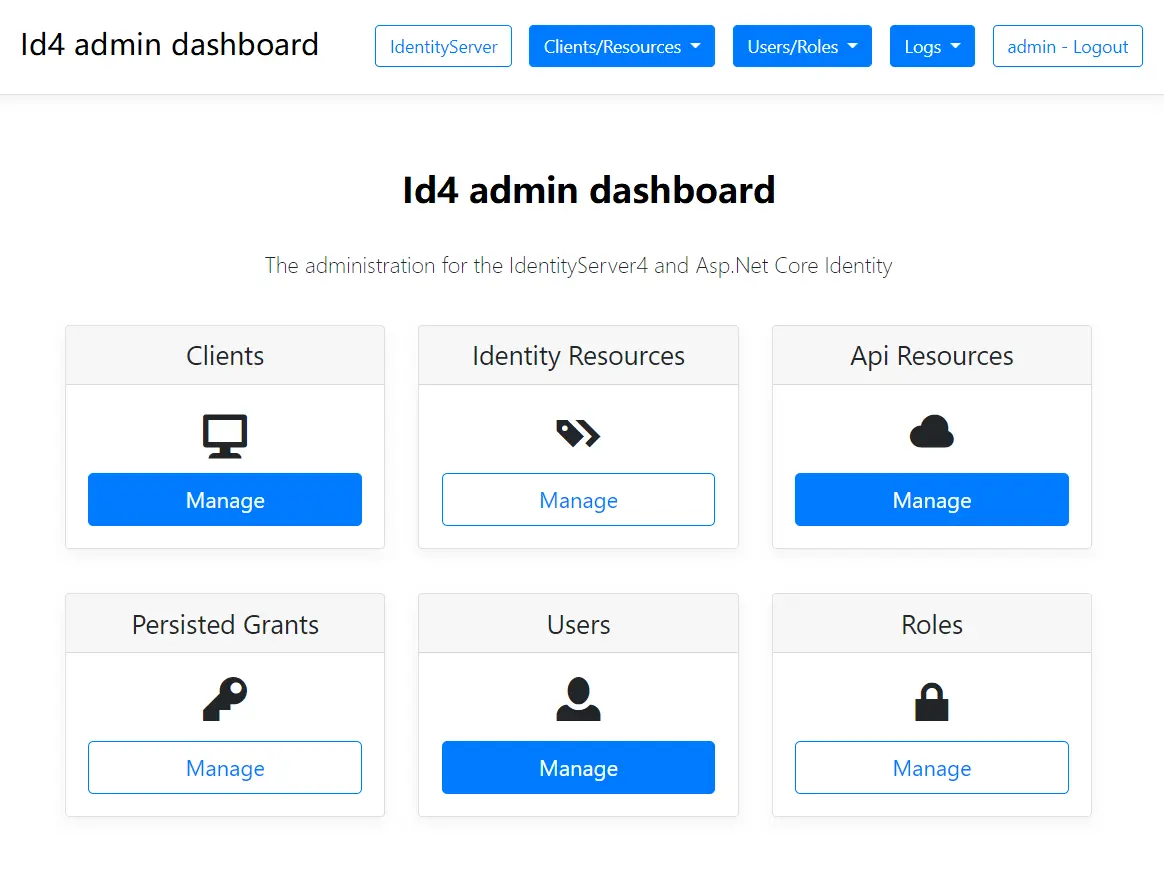This screenshot has width=1164, height=871.
Task: Open the Clients/Resources dropdown menu
Action: (x=622, y=46)
